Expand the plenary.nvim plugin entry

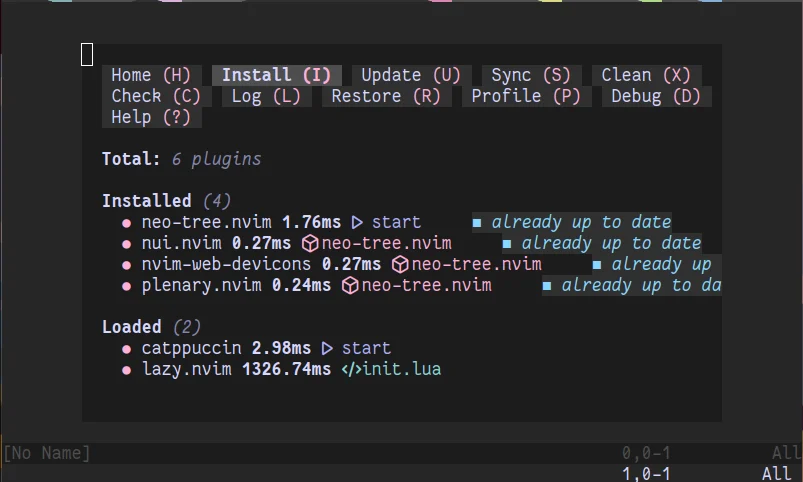201,285
